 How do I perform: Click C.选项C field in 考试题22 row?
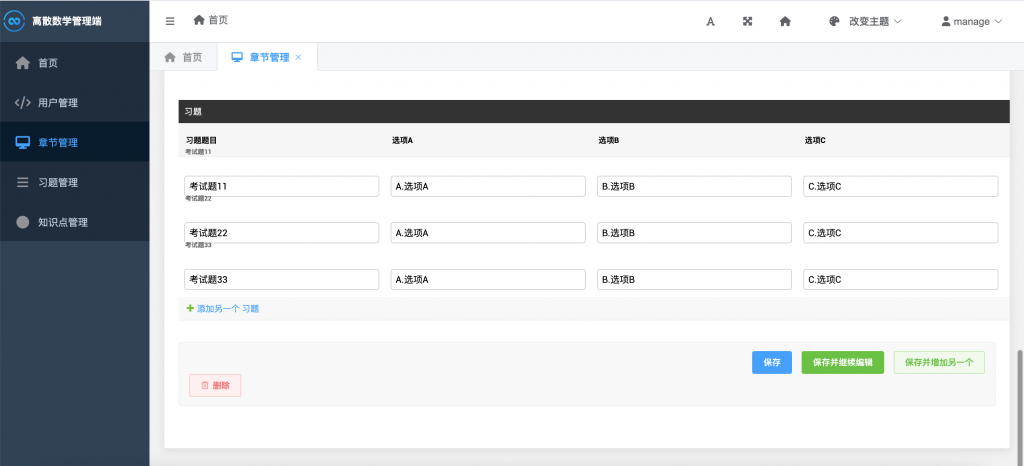[901, 233]
